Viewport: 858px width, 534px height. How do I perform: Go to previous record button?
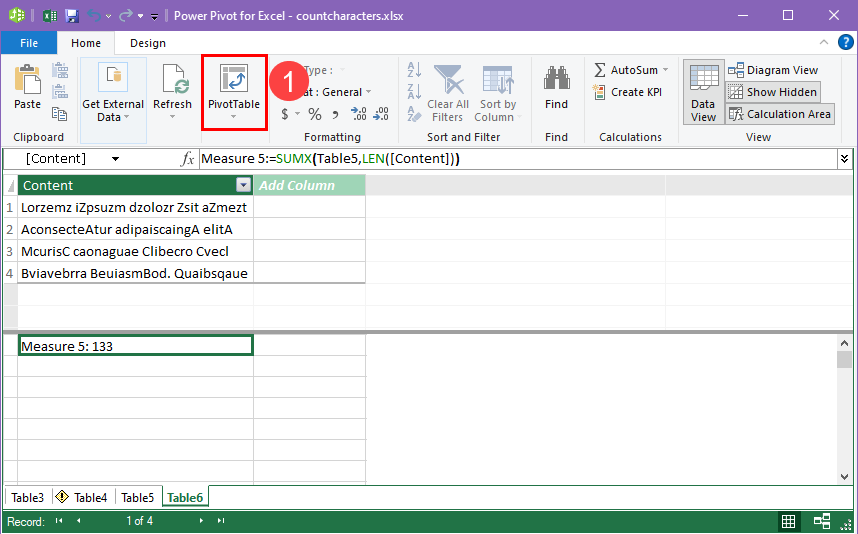79,521
